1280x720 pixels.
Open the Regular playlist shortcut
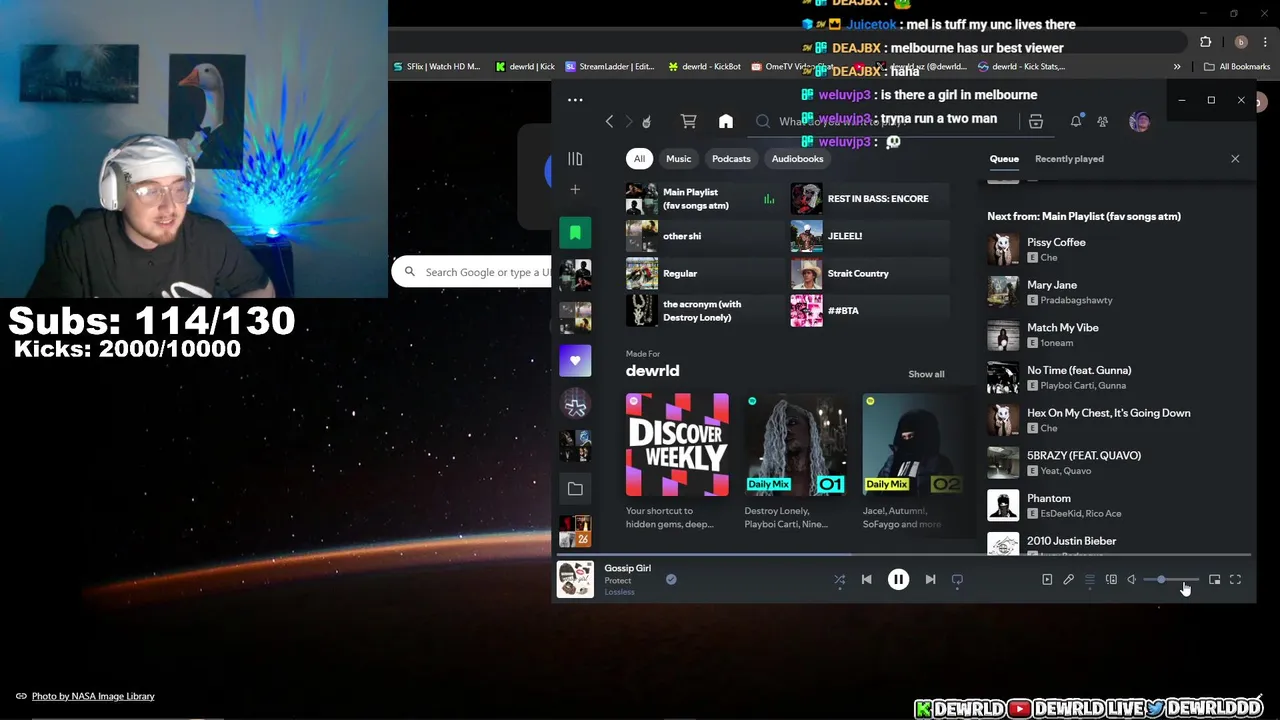click(704, 273)
